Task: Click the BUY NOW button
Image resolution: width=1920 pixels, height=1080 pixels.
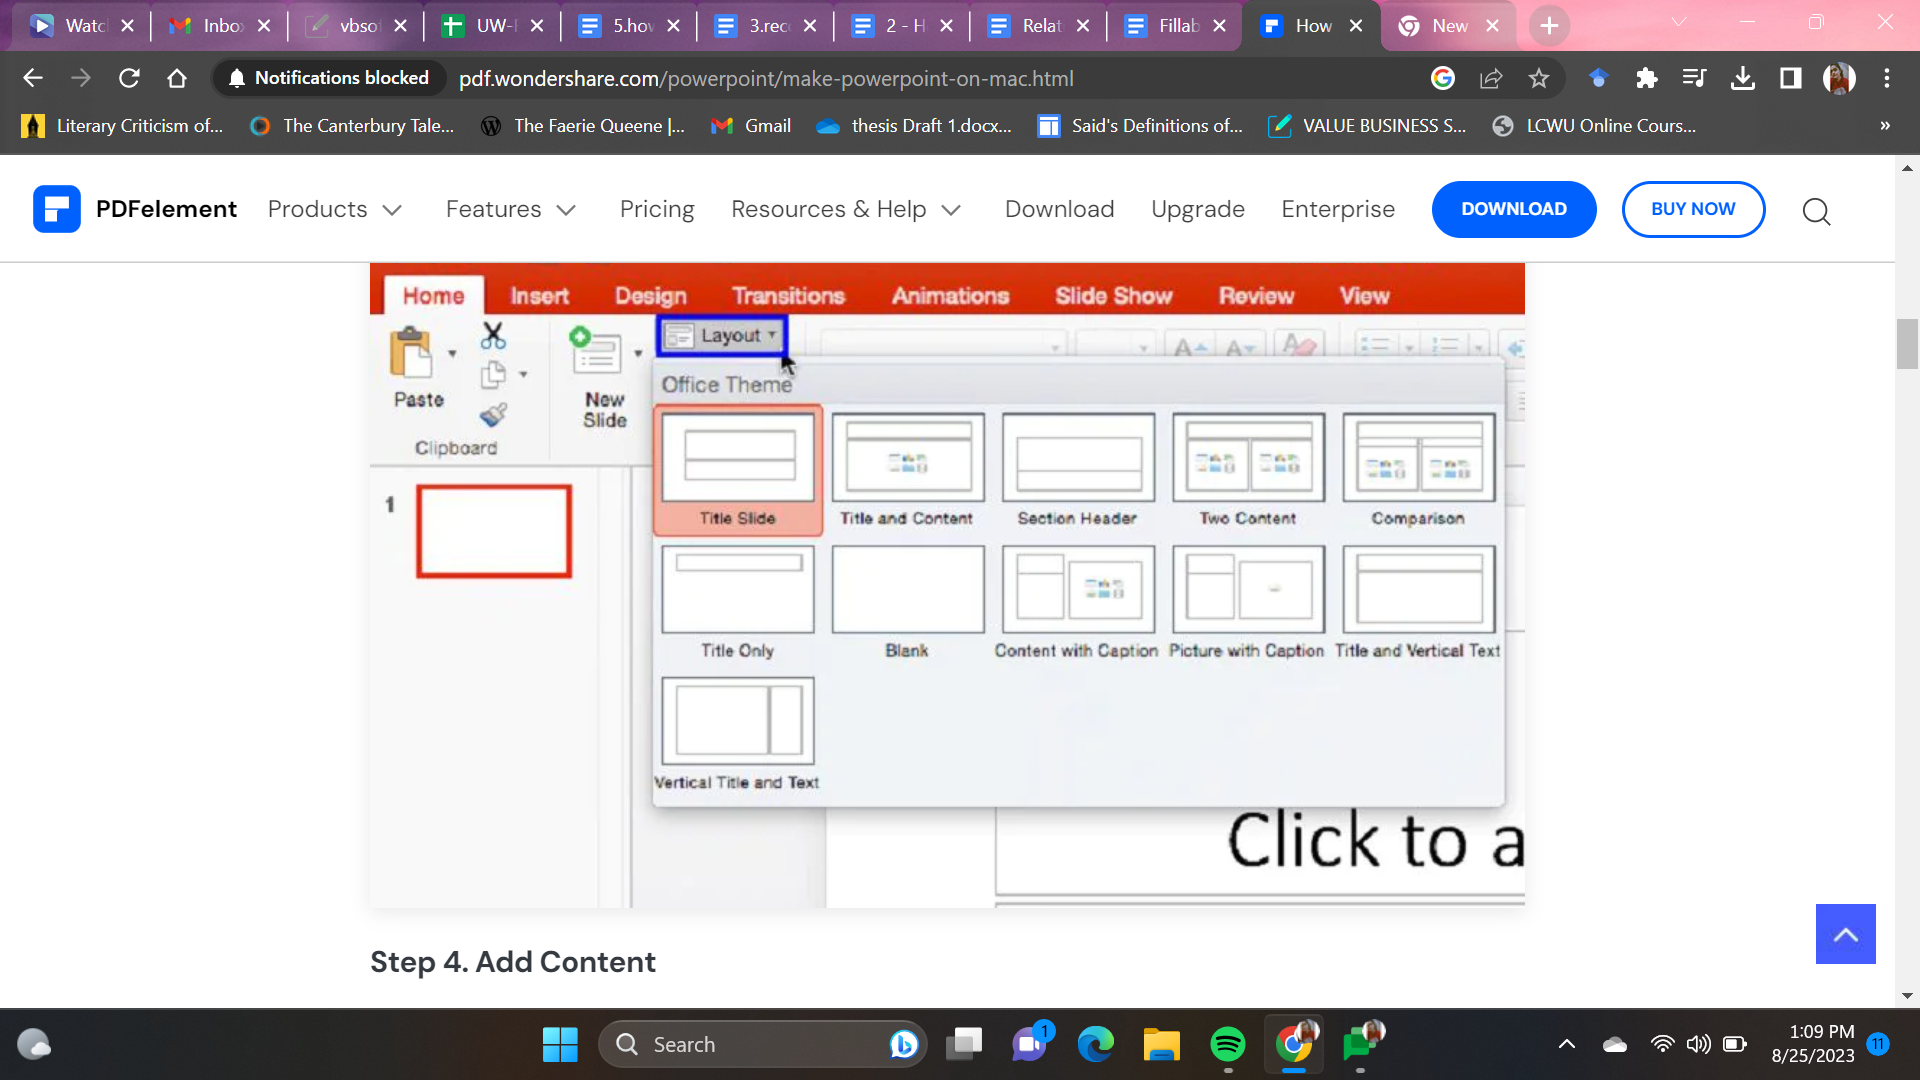Action: [x=1692, y=209]
